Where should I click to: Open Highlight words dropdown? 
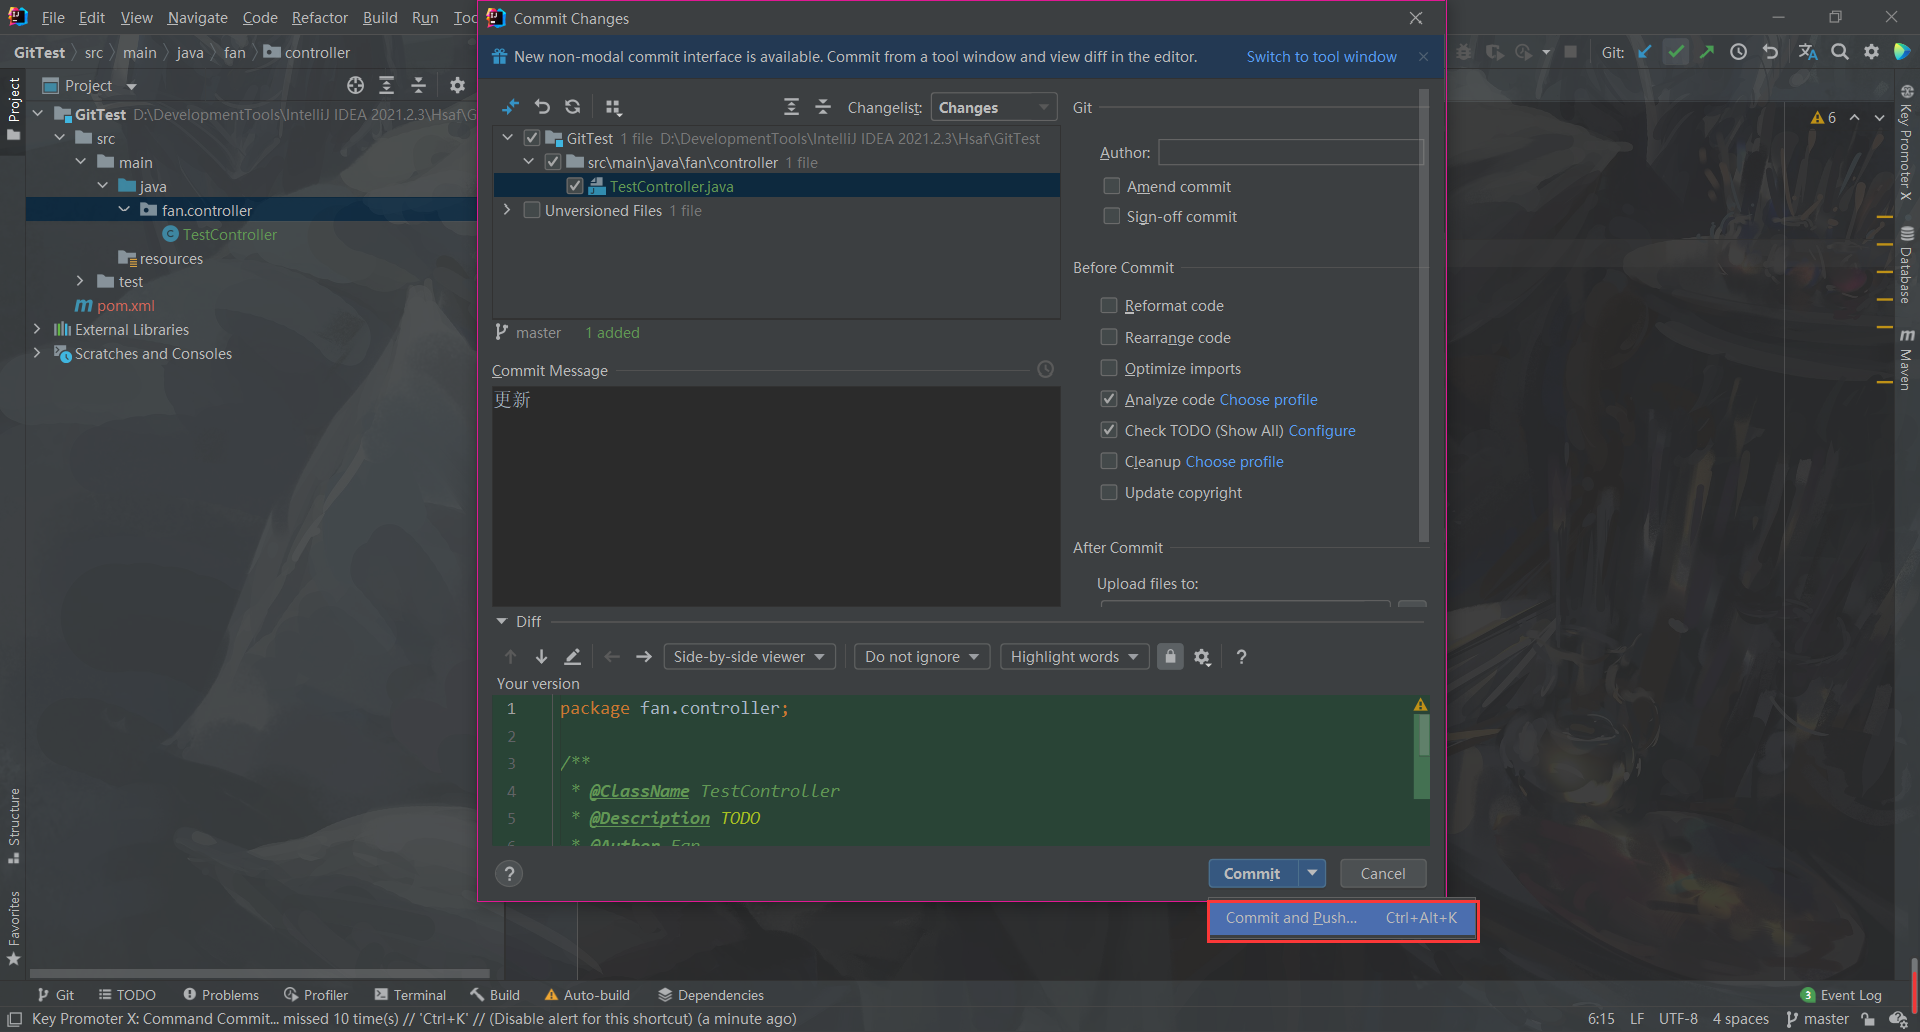[1074, 657]
